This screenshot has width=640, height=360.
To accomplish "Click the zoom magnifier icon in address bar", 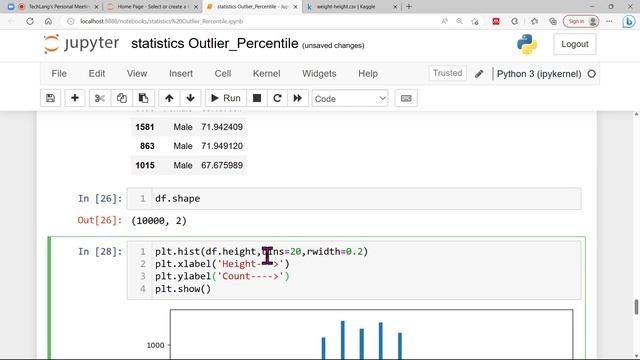I will (459, 21).
